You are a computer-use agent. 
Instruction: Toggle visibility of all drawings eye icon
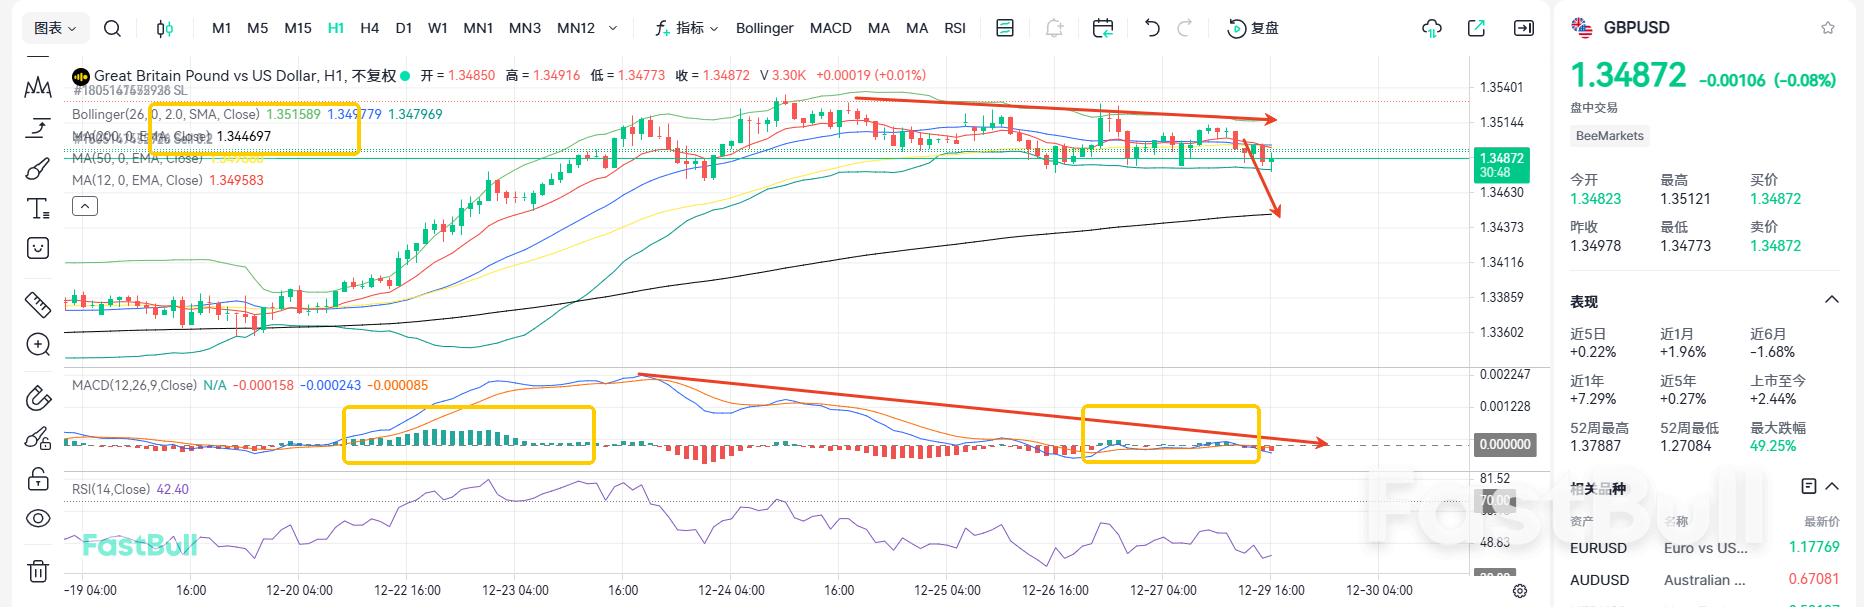tap(37, 518)
